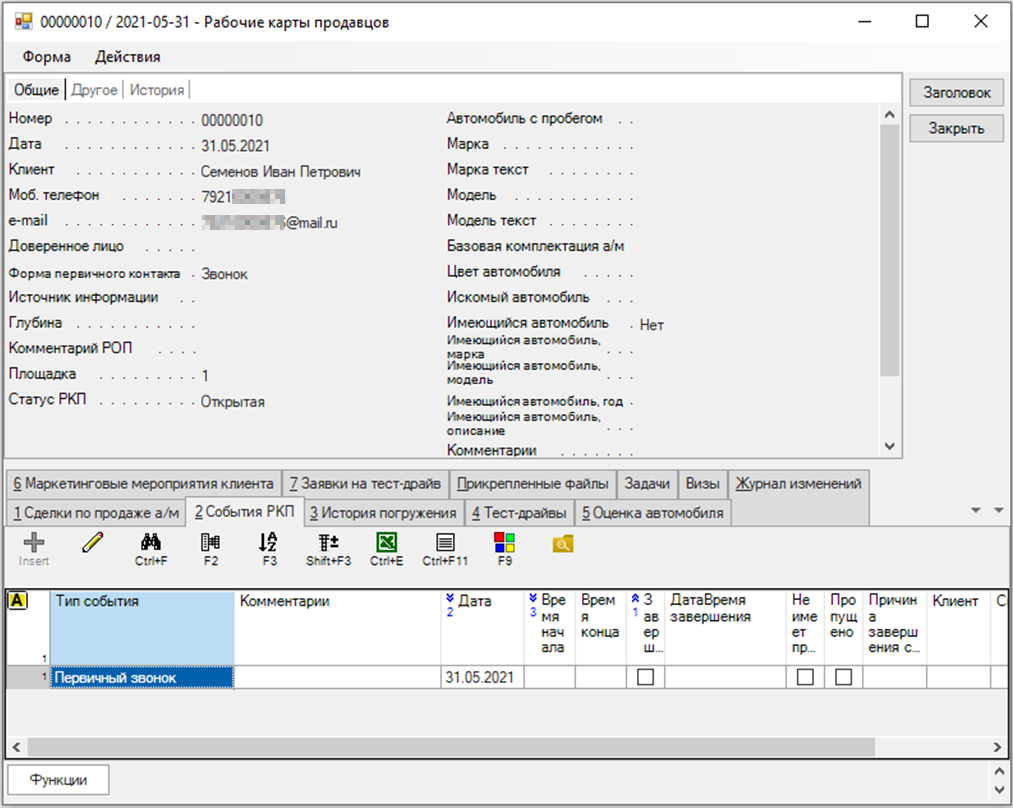The image size is (1013, 808).
Task: Click the 'Заголовок' button
Action: (956, 93)
